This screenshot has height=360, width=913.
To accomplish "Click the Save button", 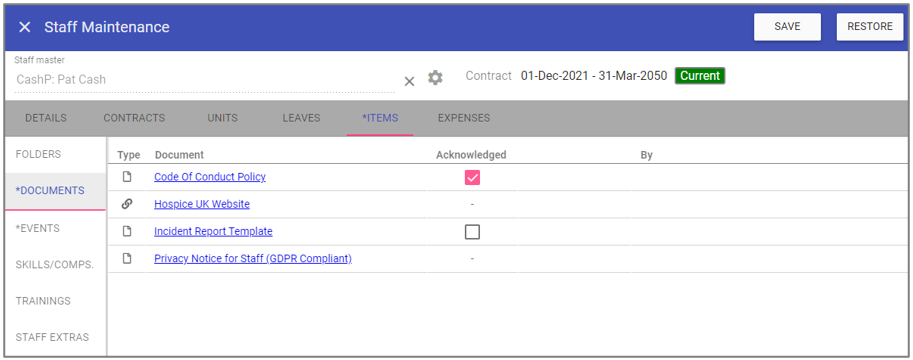I will pos(787,27).
